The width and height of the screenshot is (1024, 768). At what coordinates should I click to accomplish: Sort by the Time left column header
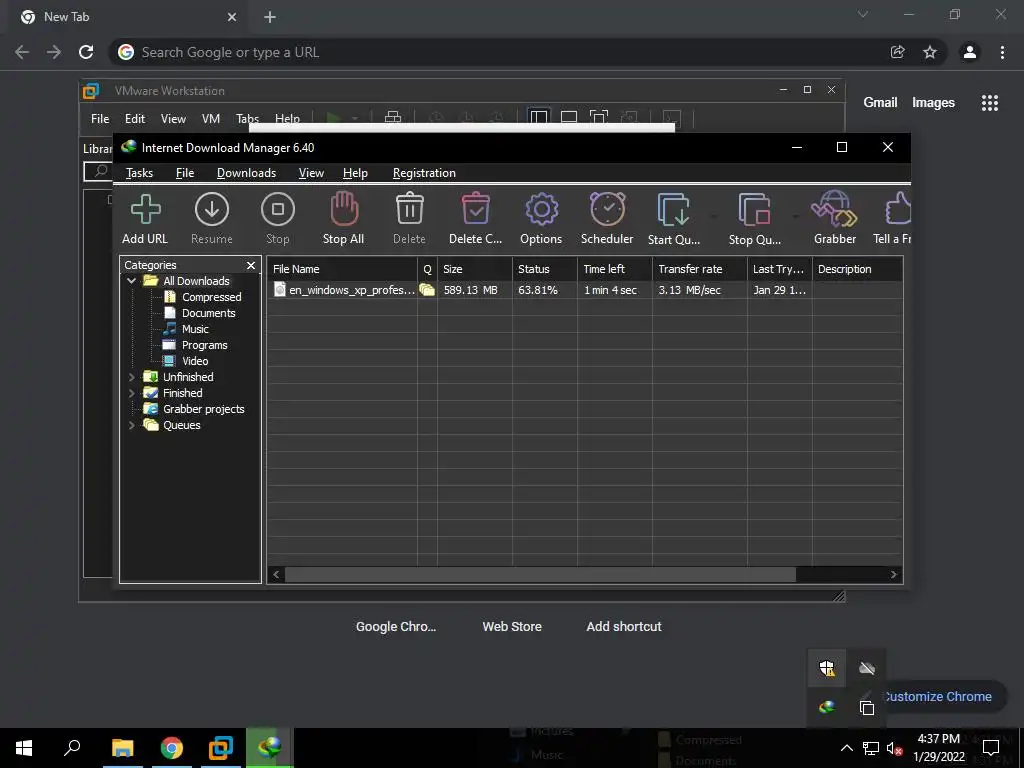[x=615, y=269]
